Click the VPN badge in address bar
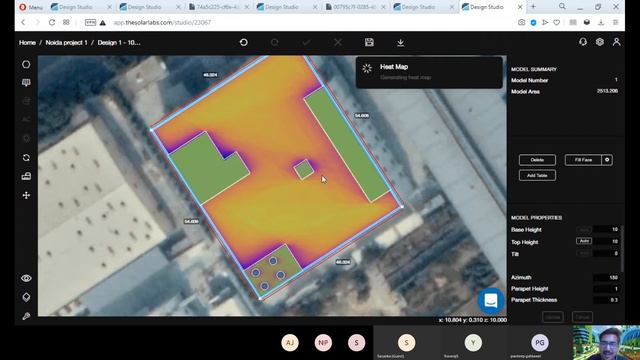The height and width of the screenshot is (360, 640). pyautogui.click(x=90, y=22)
